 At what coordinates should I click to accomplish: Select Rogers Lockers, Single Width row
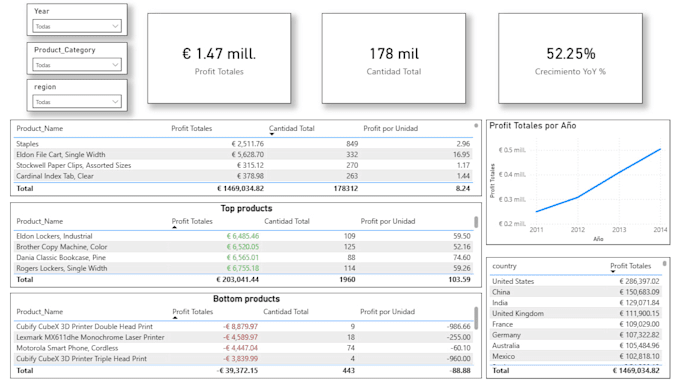point(243,268)
